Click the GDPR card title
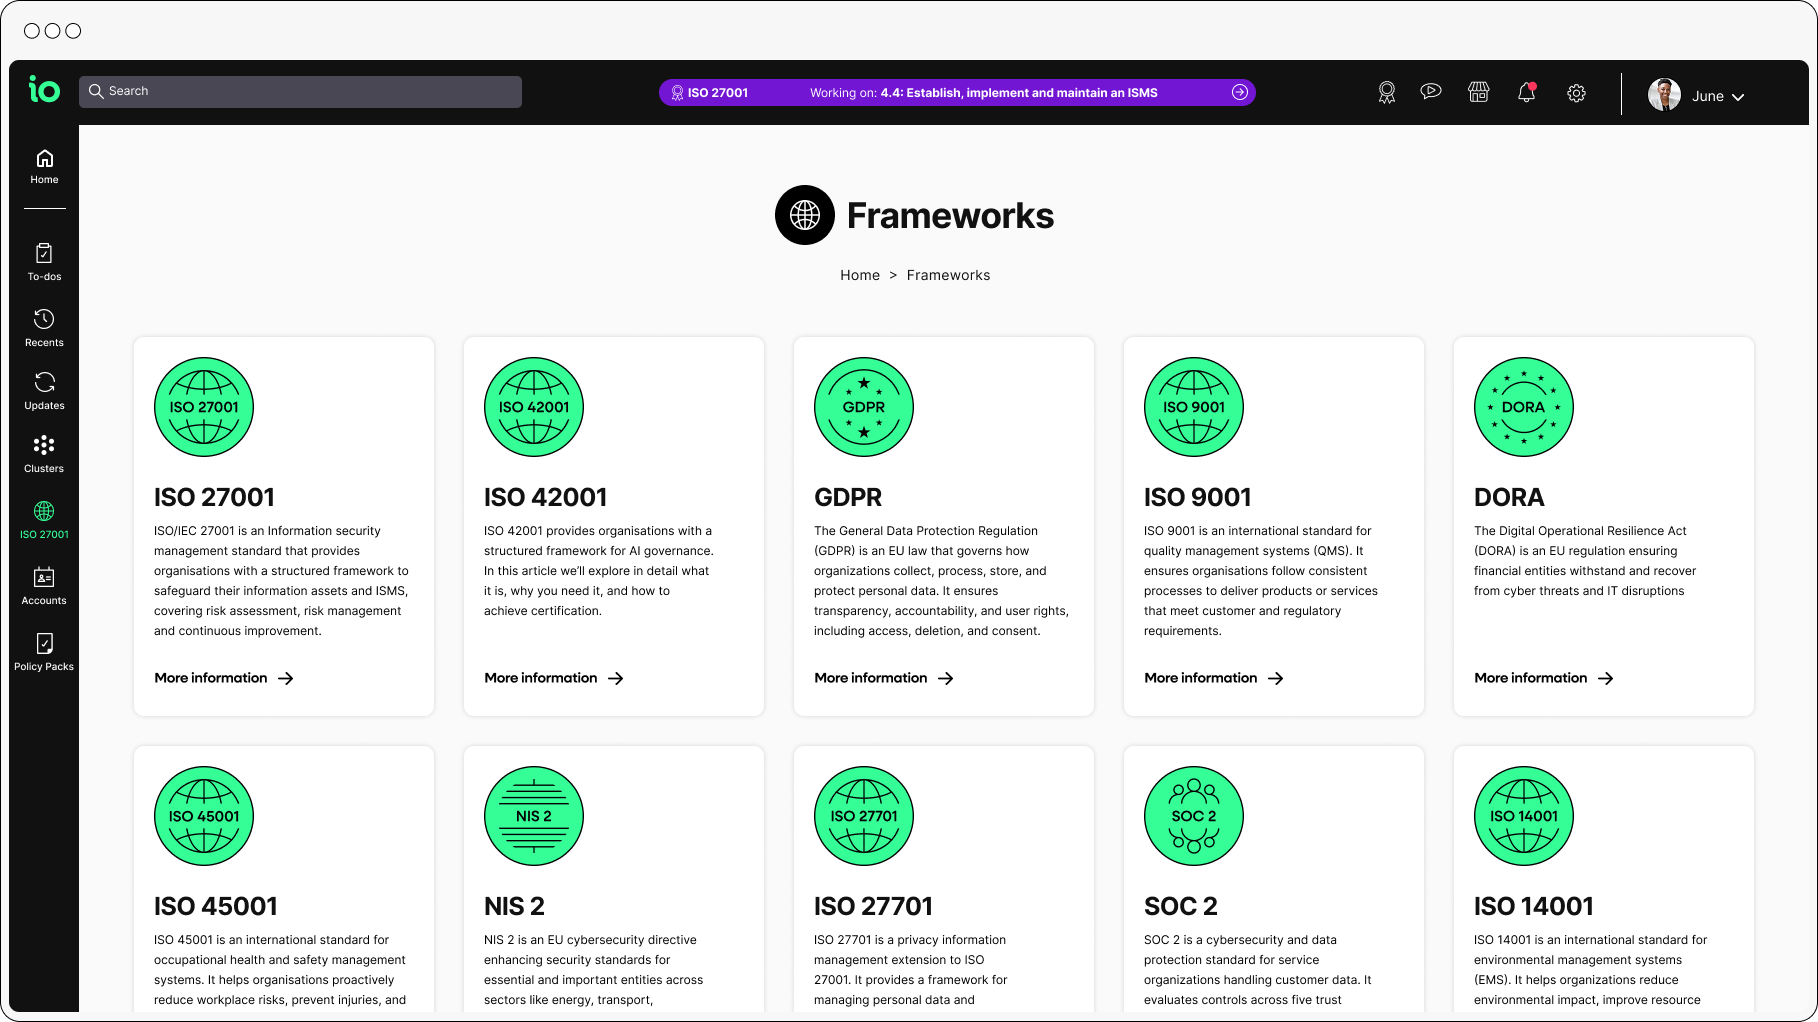Image resolution: width=1818 pixels, height=1022 pixels. pos(848,497)
